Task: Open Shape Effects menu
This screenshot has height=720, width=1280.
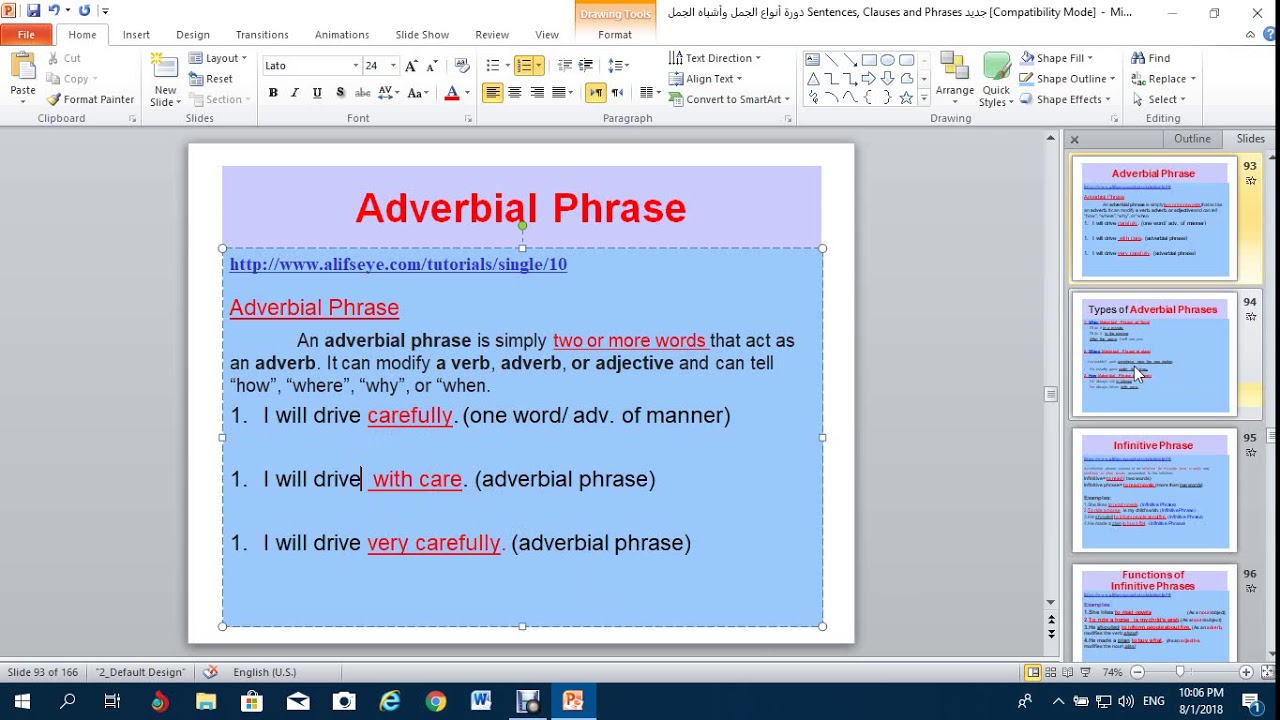Action: coord(1065,99)
